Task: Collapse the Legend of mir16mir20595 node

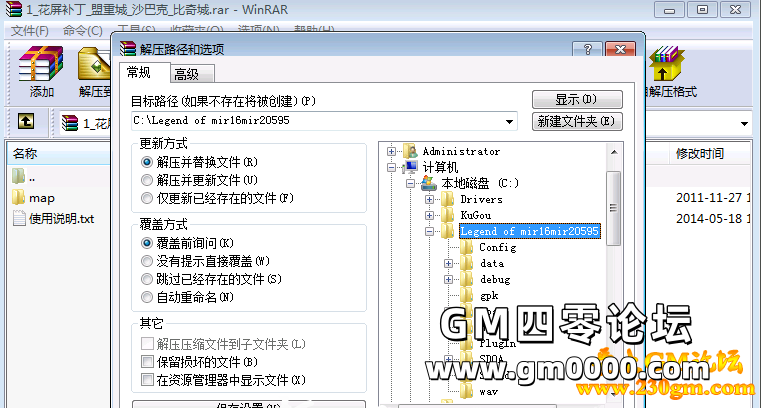Action: [x=429, y=231]
